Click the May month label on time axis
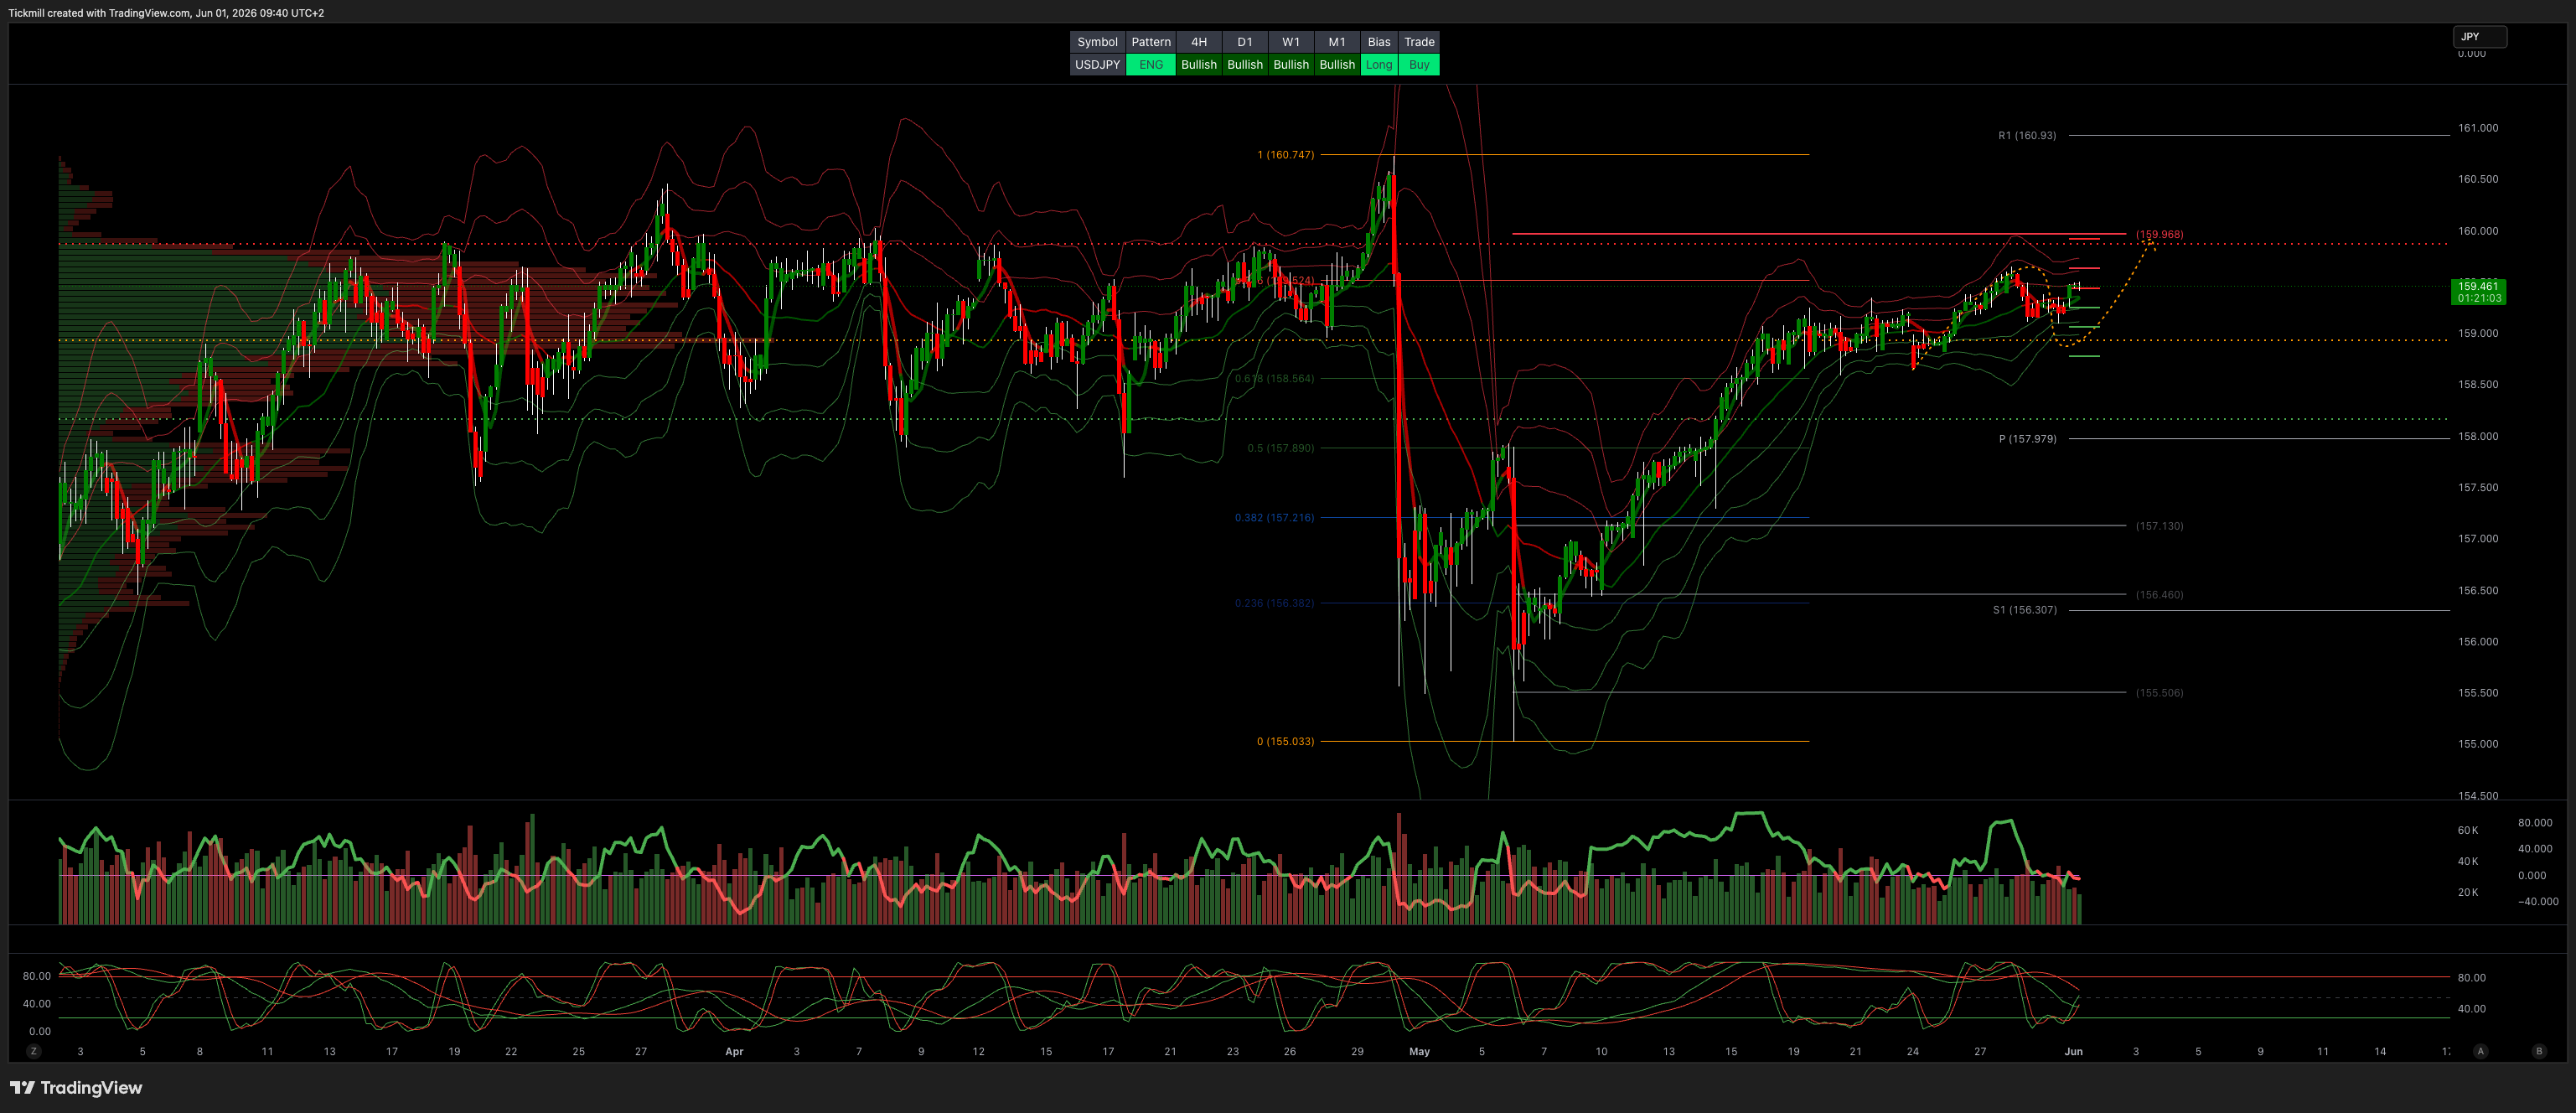Image resolution: width=2576 pixels, height=1113 pixels. click(x=1419, y=1052)
